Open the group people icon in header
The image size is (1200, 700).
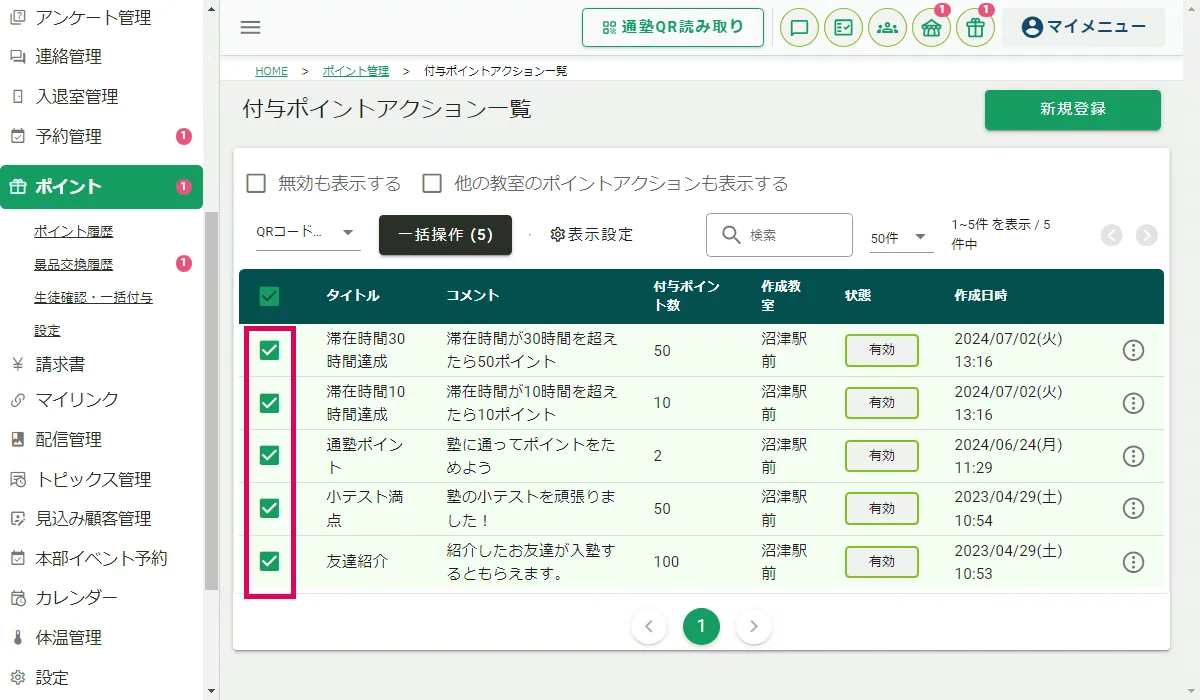887,27
